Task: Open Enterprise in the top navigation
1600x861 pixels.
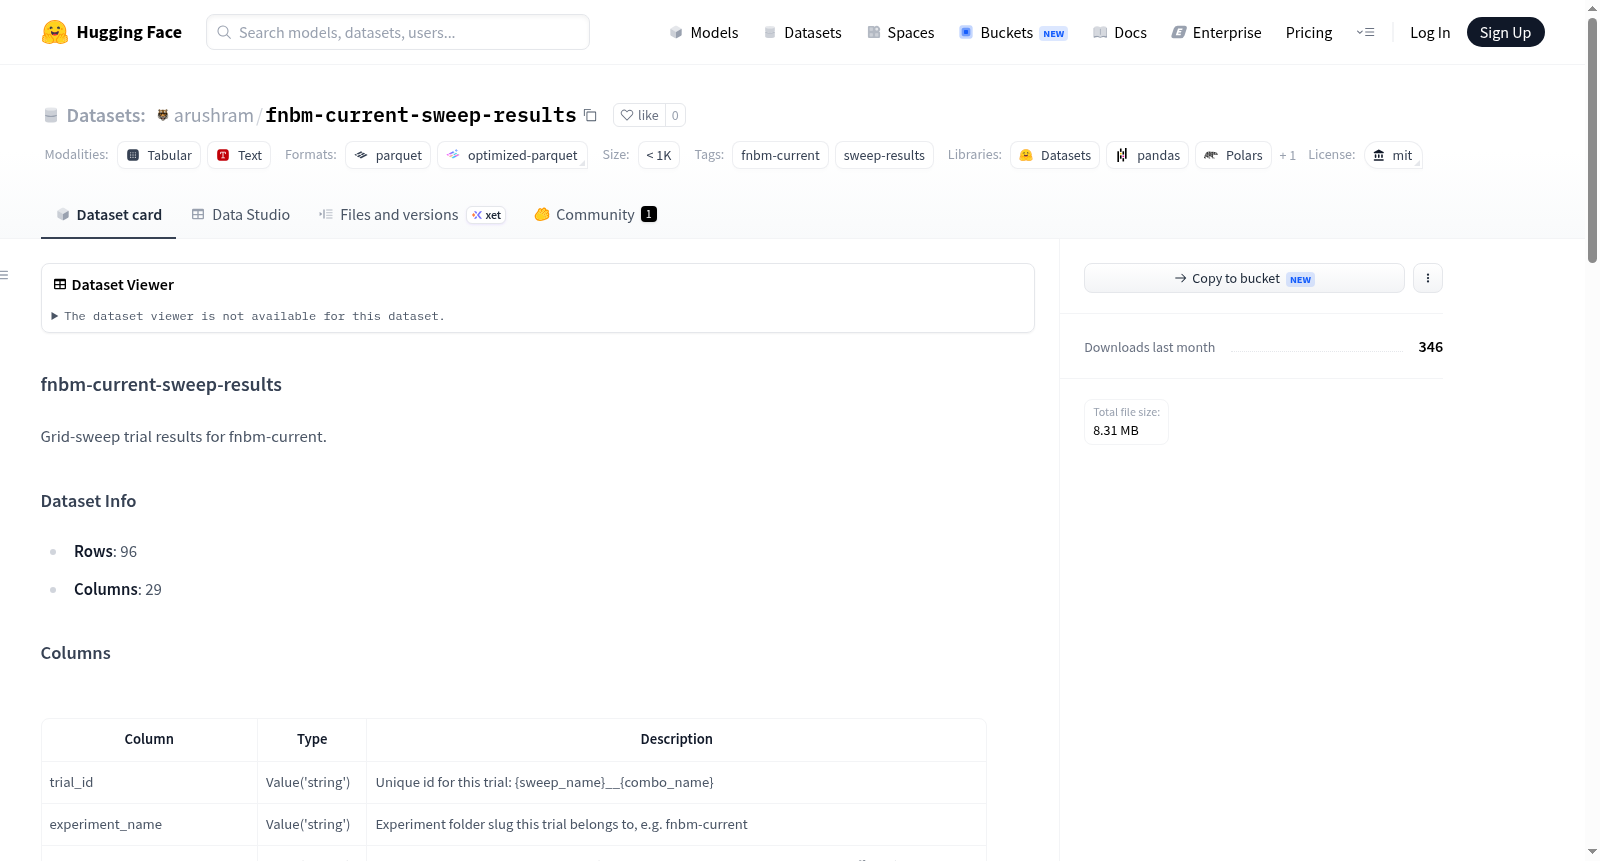Action: (x=1216, y=32)
